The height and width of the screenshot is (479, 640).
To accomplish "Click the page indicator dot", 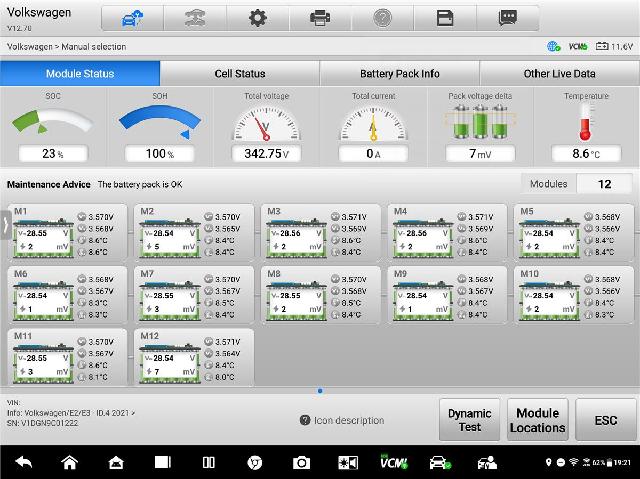I will (320, 390).
